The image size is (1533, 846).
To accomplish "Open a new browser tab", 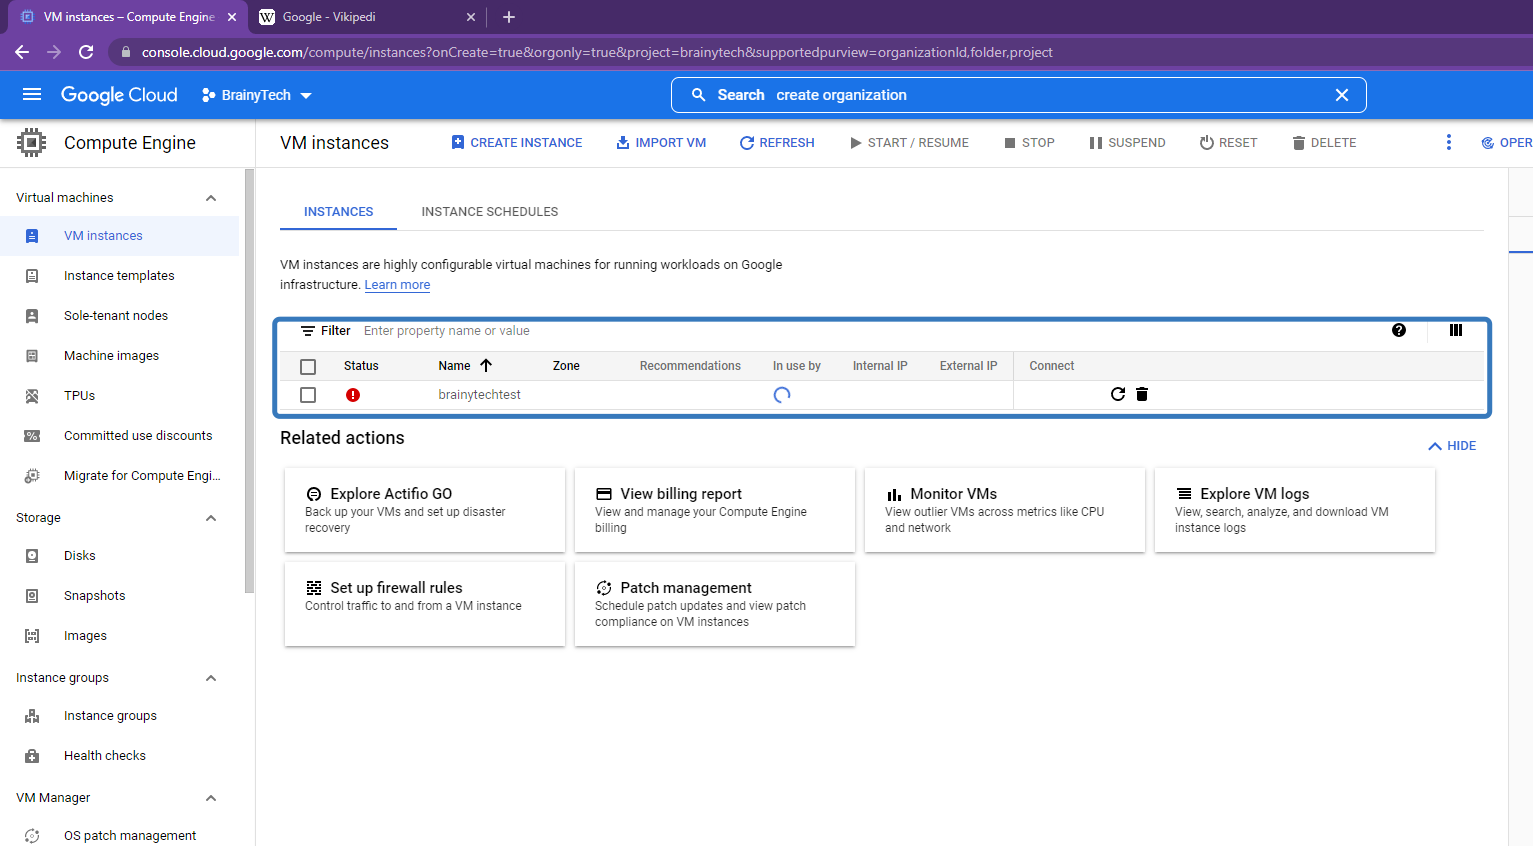I will (x=509, y=17).
